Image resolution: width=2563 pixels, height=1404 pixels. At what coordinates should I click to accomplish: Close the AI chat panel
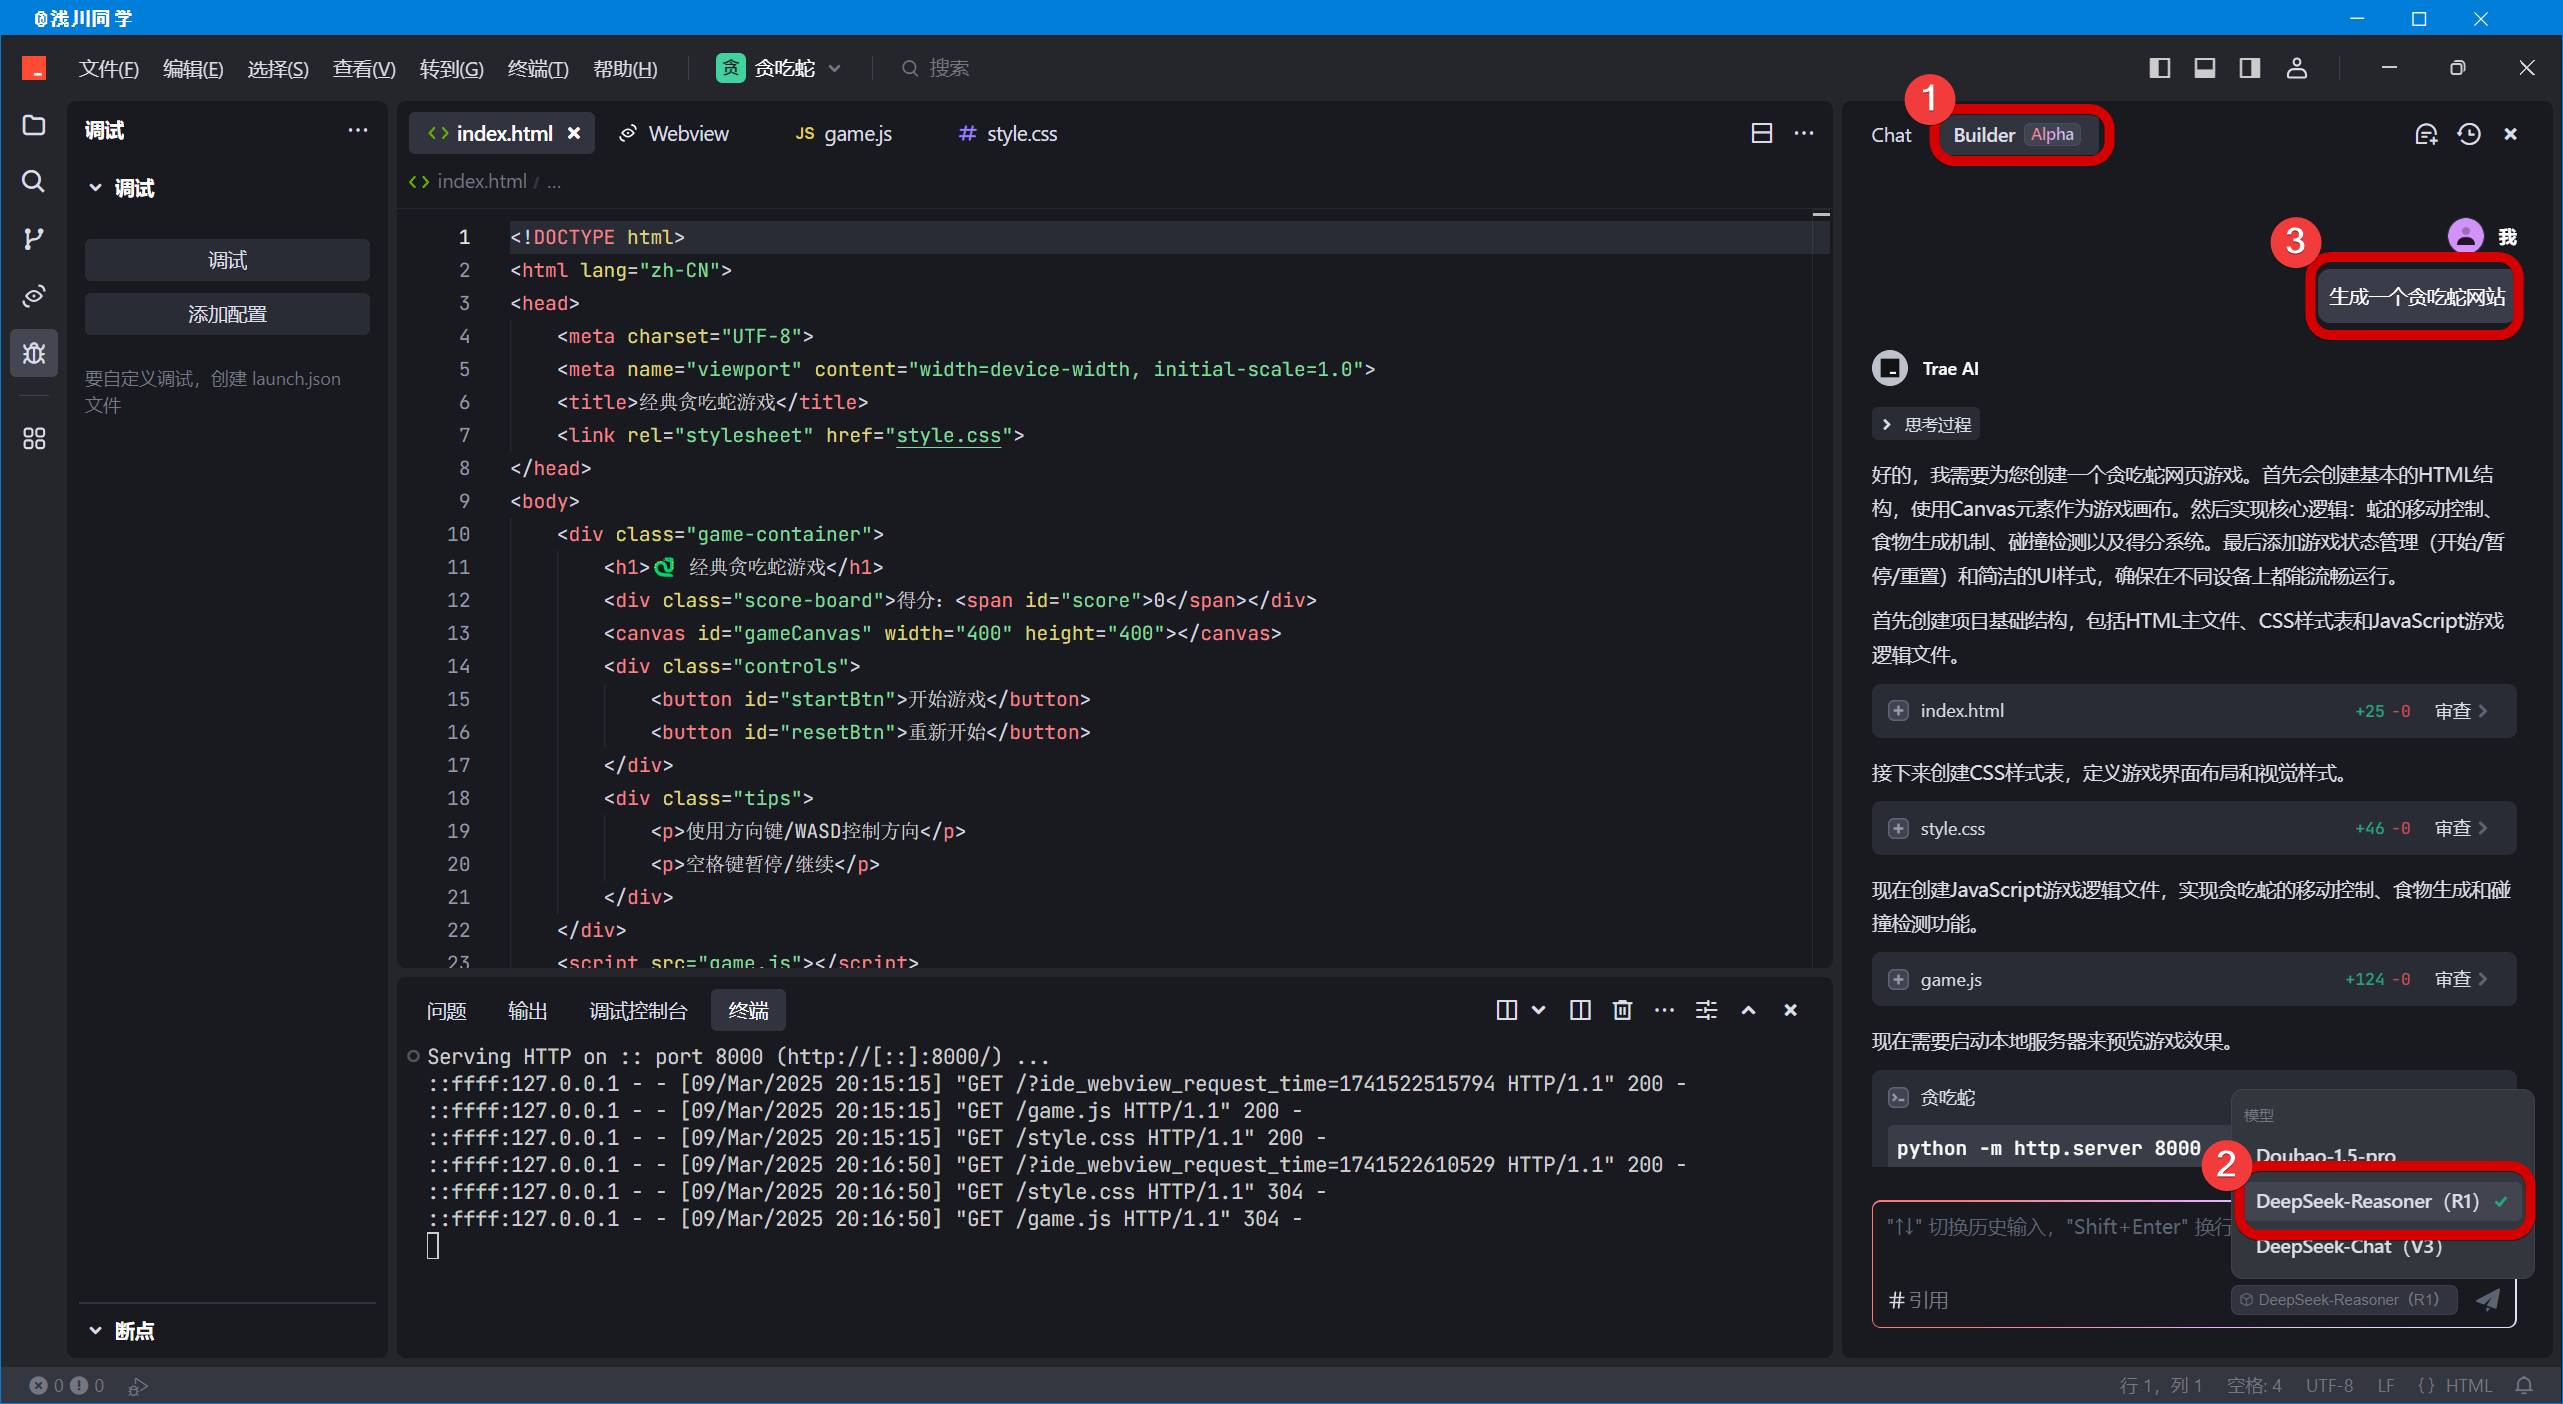2510,134
